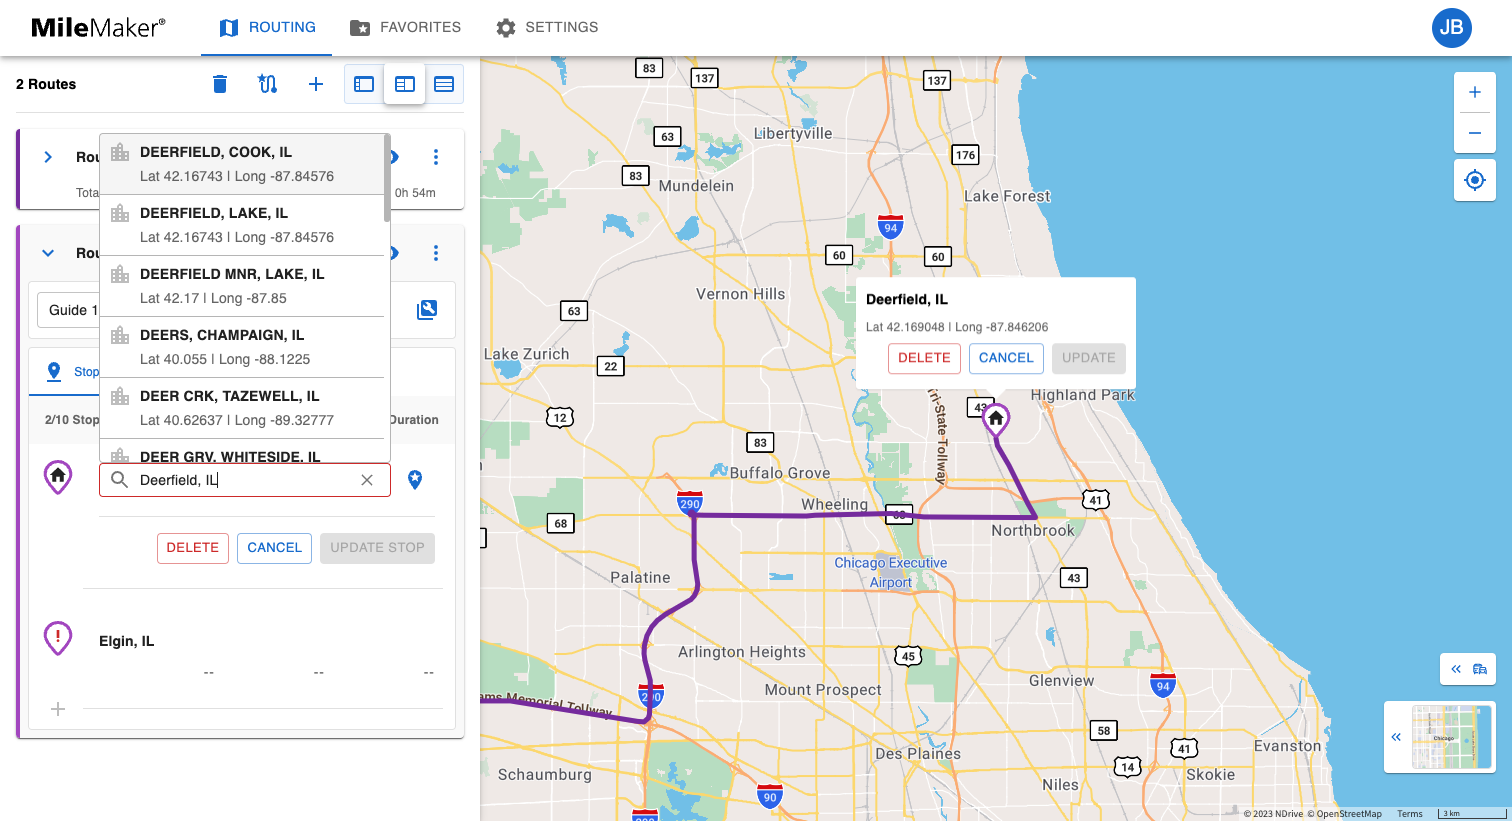The width and height of the screenshot is (1512, 821).
Task: Click CANCEL in the map popup
Action: pos(1006,358)
